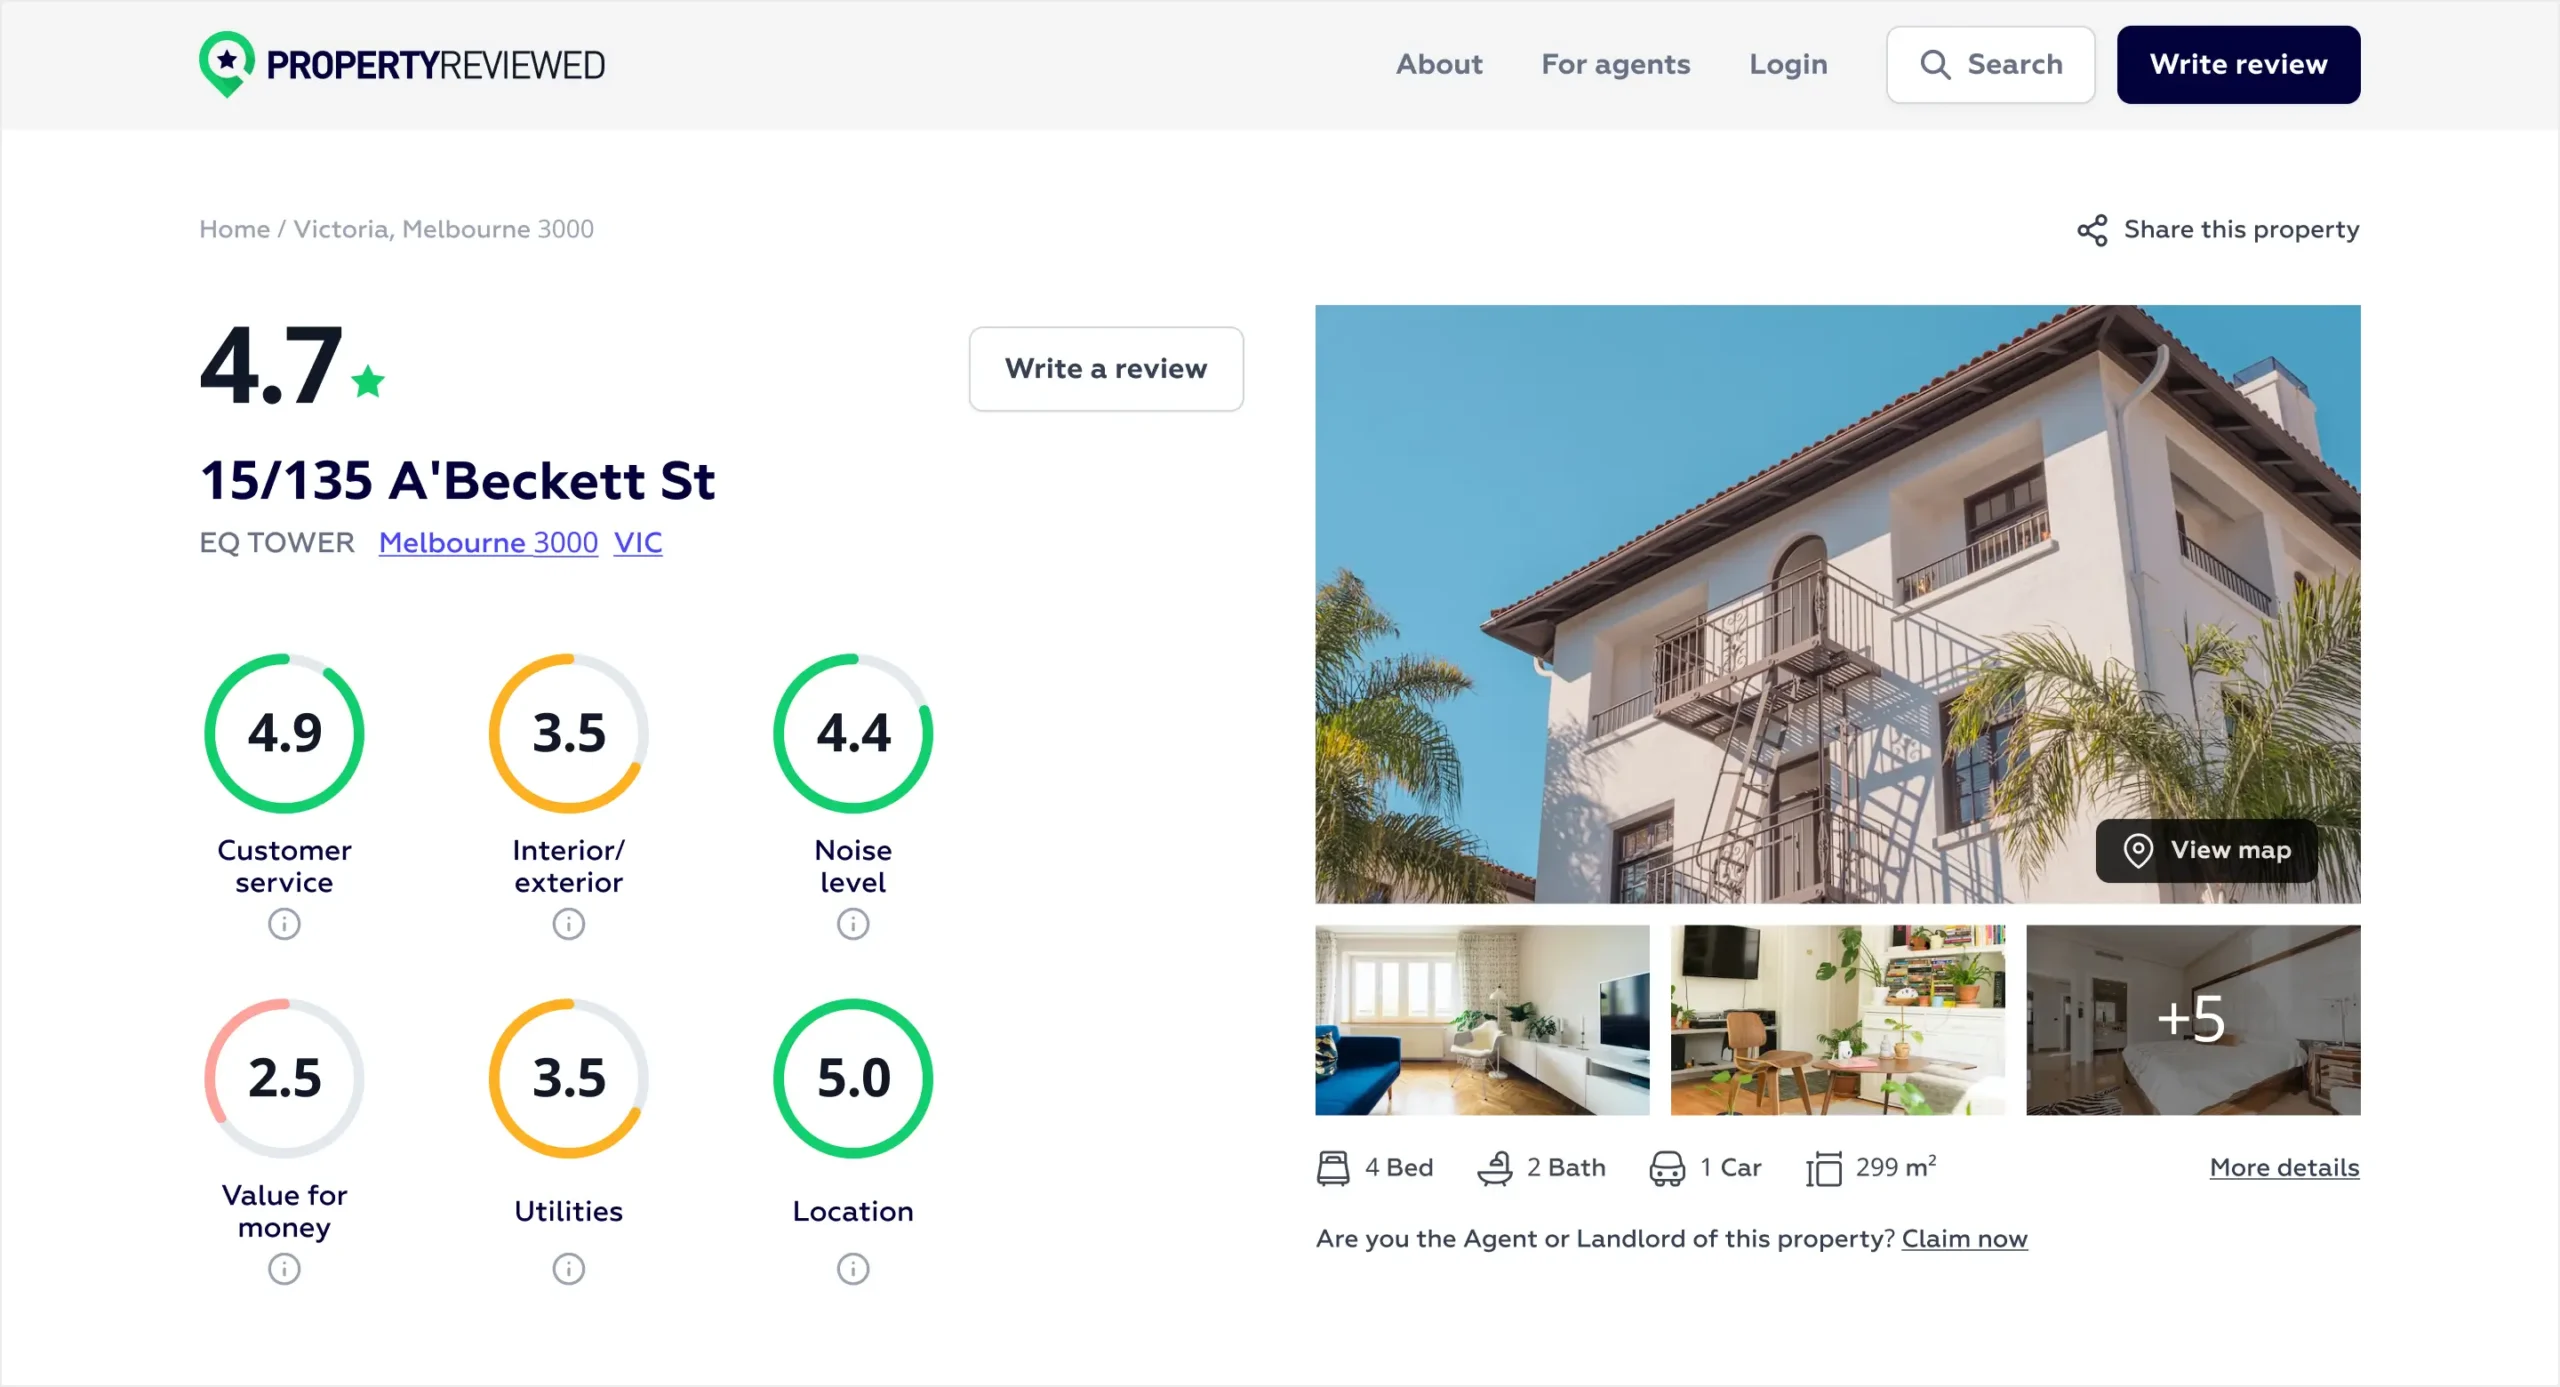Go to the Login page
Screen dimensions: 2560x1387
[x=1788, y=65]
